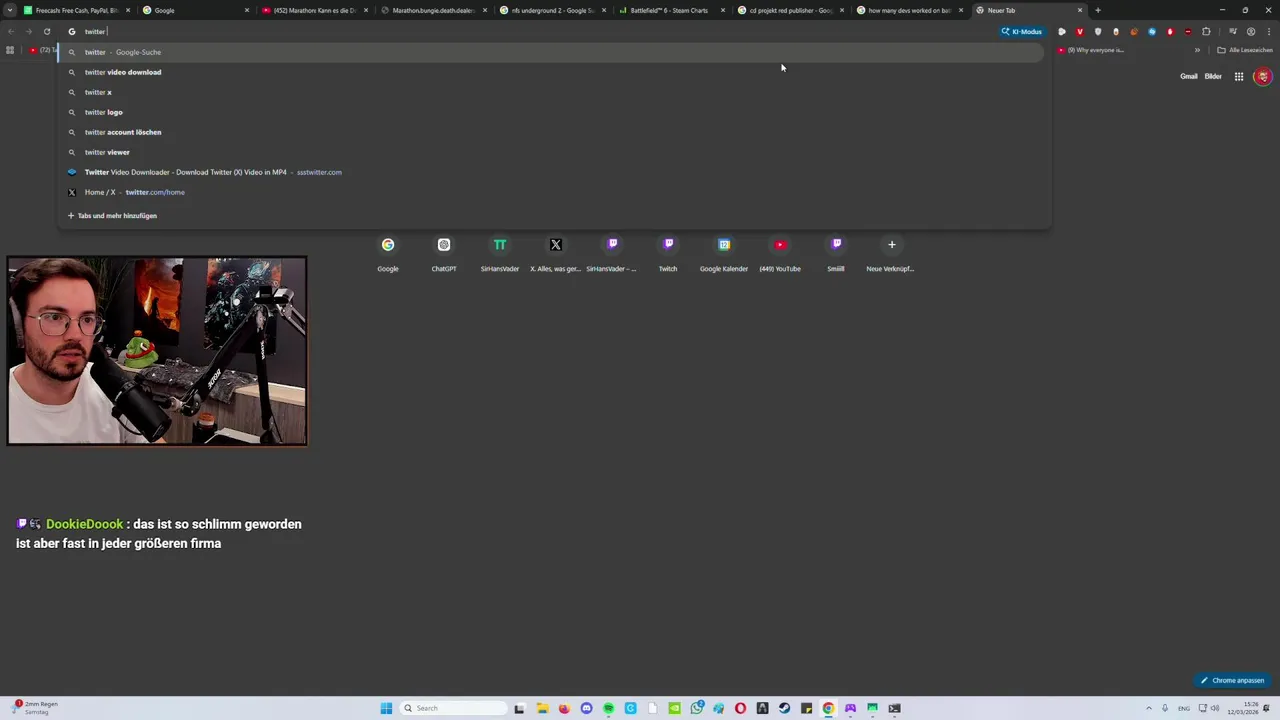Open the bookmarks bar apps grid icon
Screen dimensions: 1280x720
click(10, 50)
